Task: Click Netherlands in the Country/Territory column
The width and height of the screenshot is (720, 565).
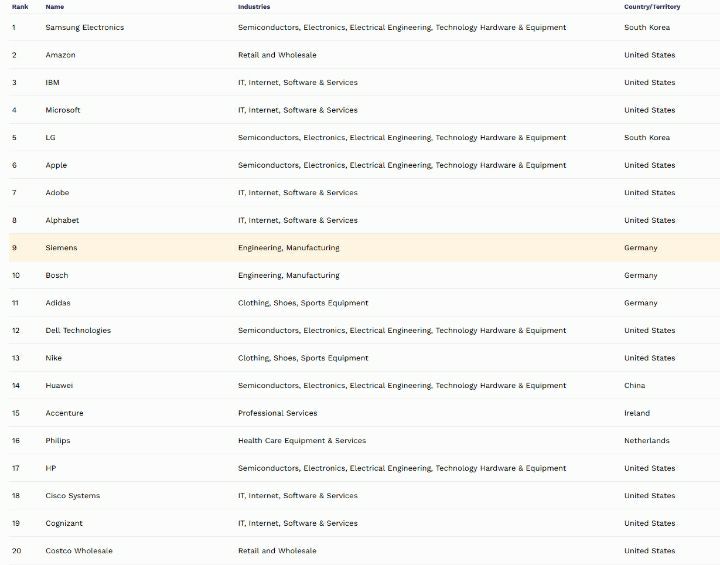Action: [x=647, y=440]
